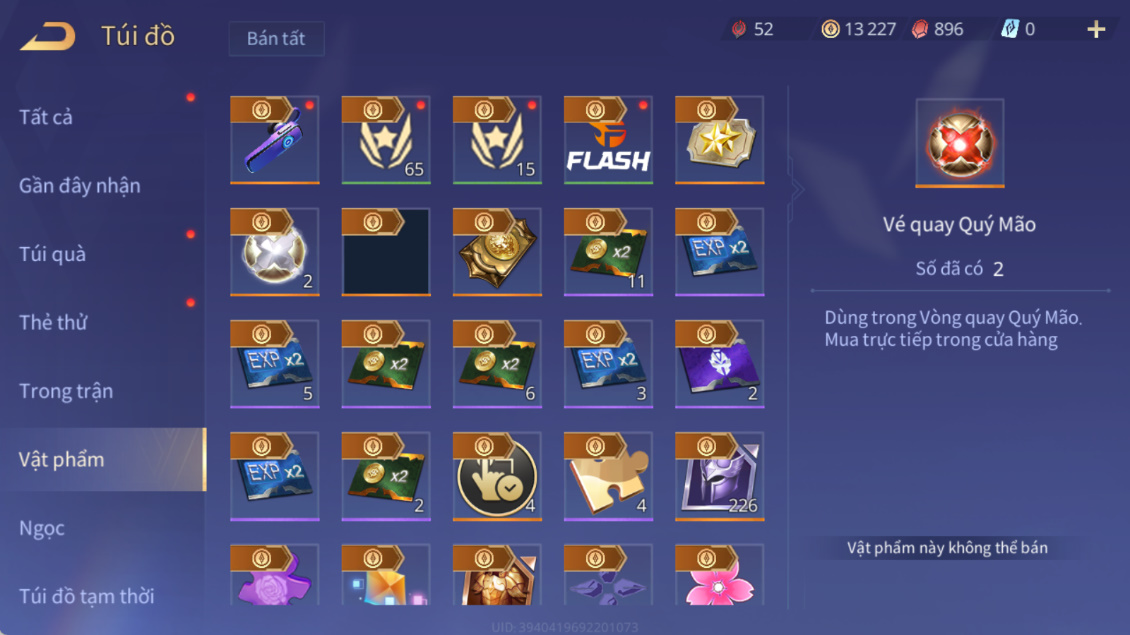Select the gold star ticket item
The image size is (1130, 635).
(x=719, y=140)
